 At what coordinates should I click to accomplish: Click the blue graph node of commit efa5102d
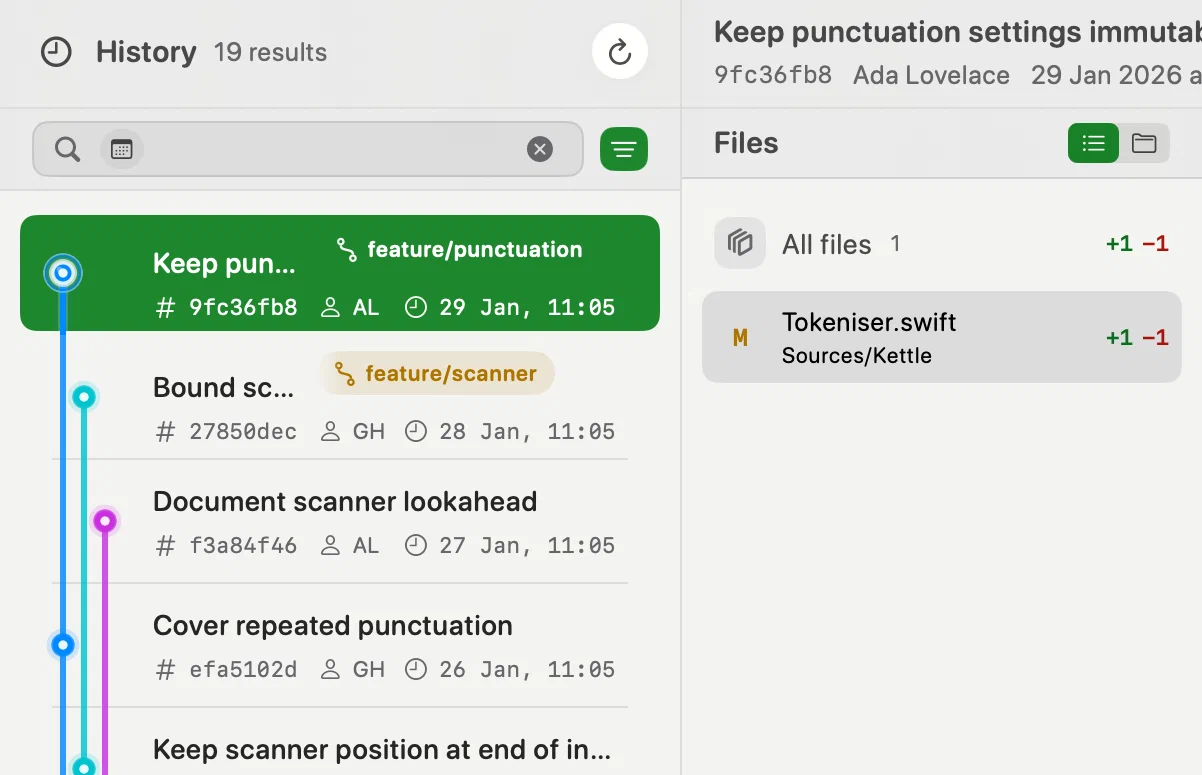(x=63, y=645)
